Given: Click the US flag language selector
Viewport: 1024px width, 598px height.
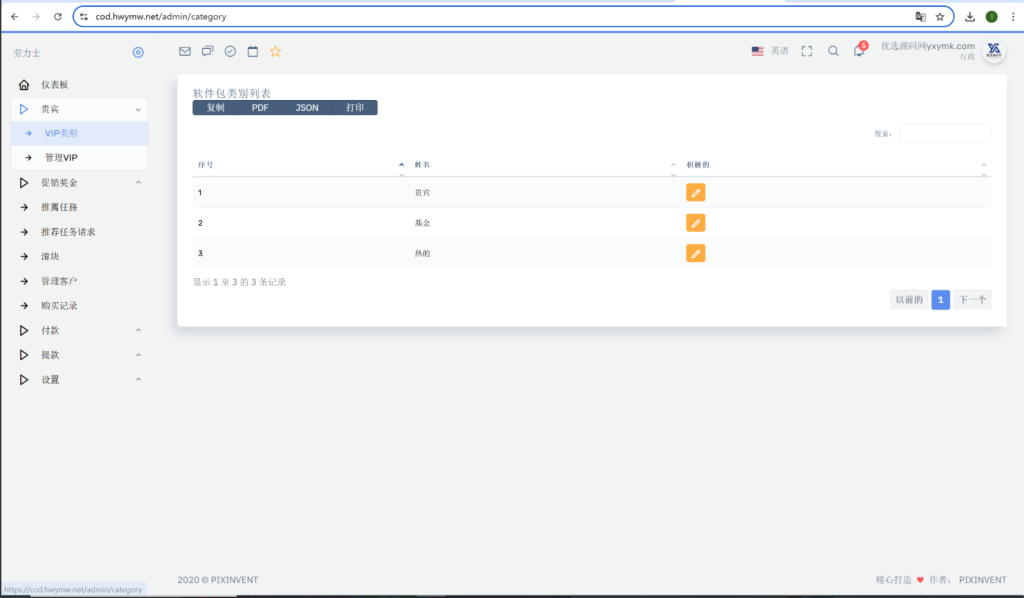Looking at the screenshot, I should [758, 51].
